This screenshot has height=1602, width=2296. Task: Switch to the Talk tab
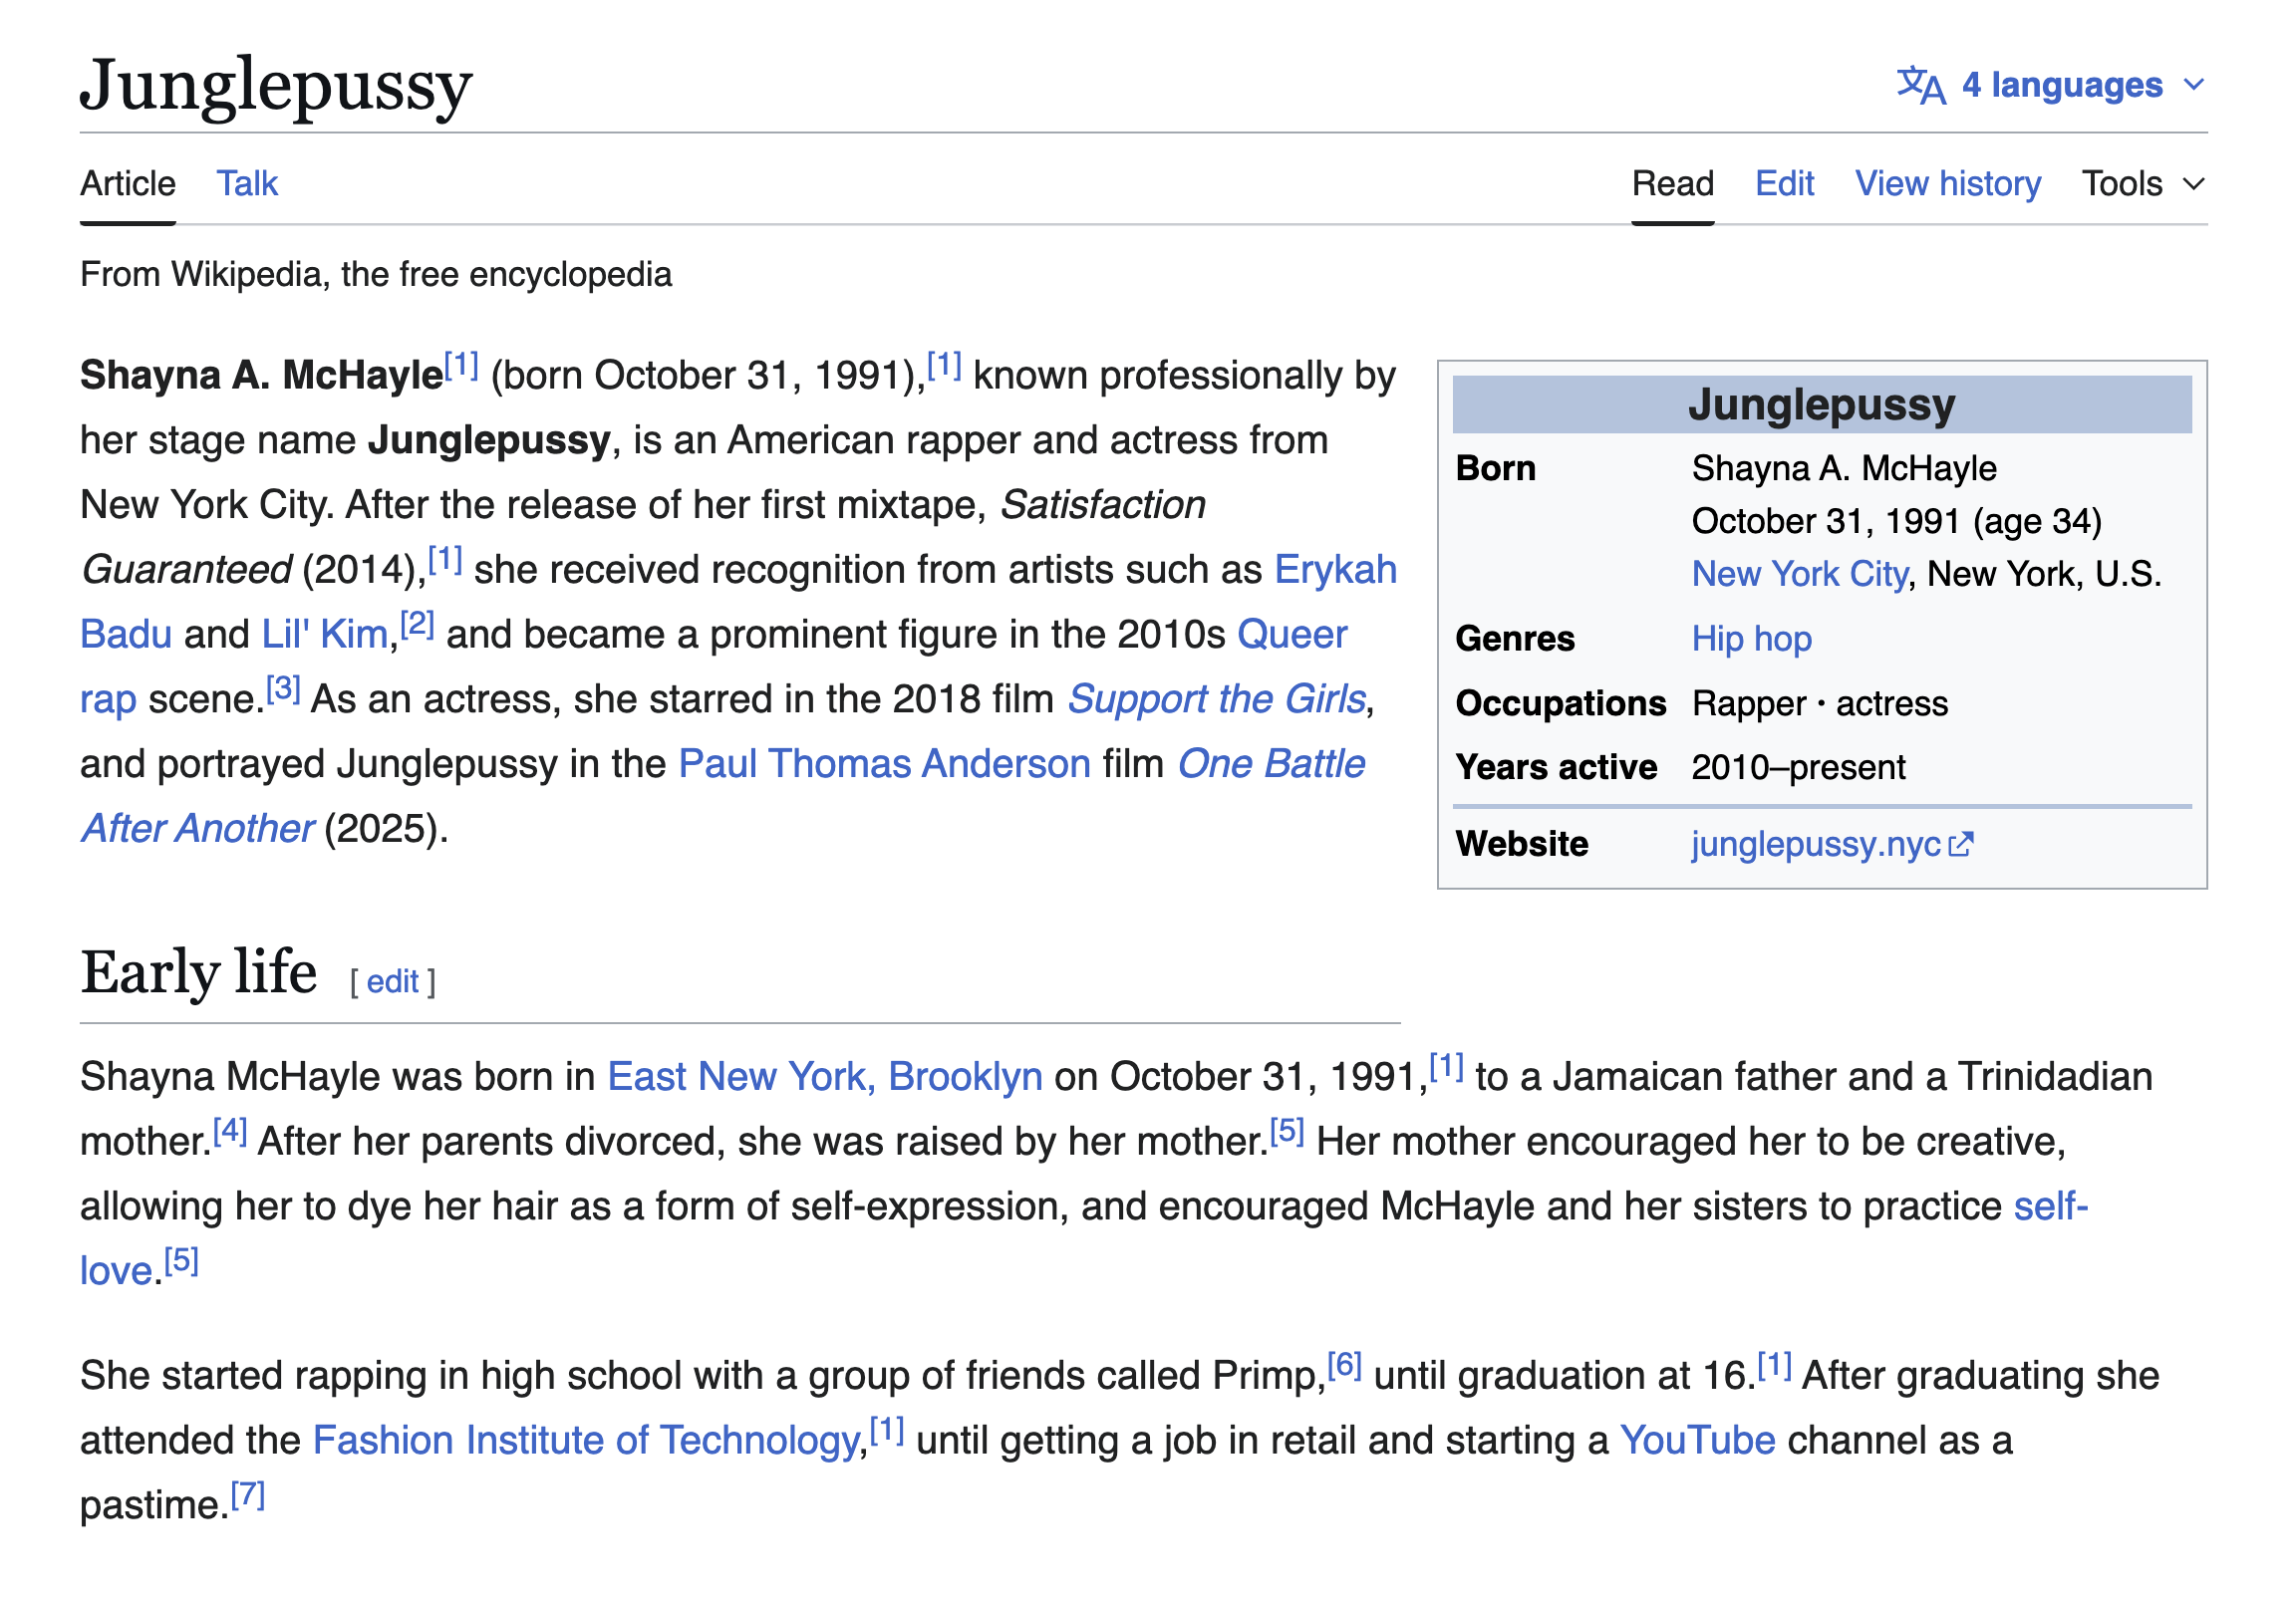tap(247, 184)
